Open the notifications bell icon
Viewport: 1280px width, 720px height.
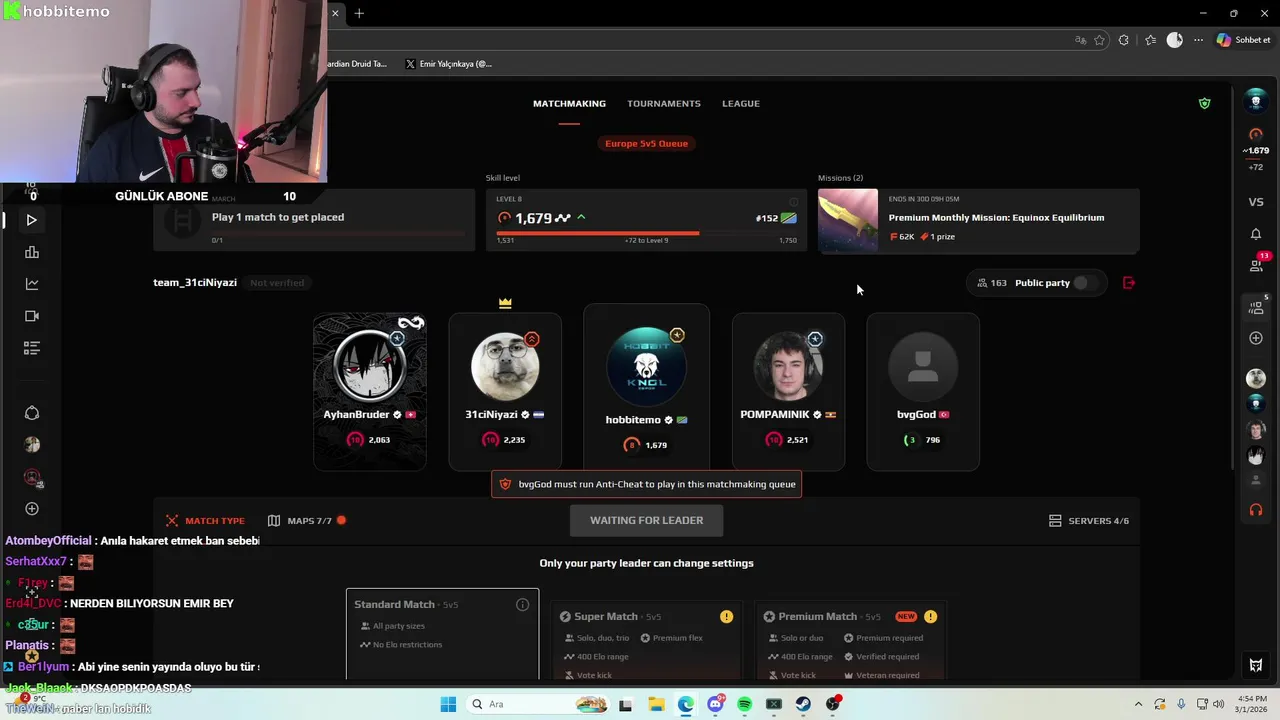[1256, 234]
